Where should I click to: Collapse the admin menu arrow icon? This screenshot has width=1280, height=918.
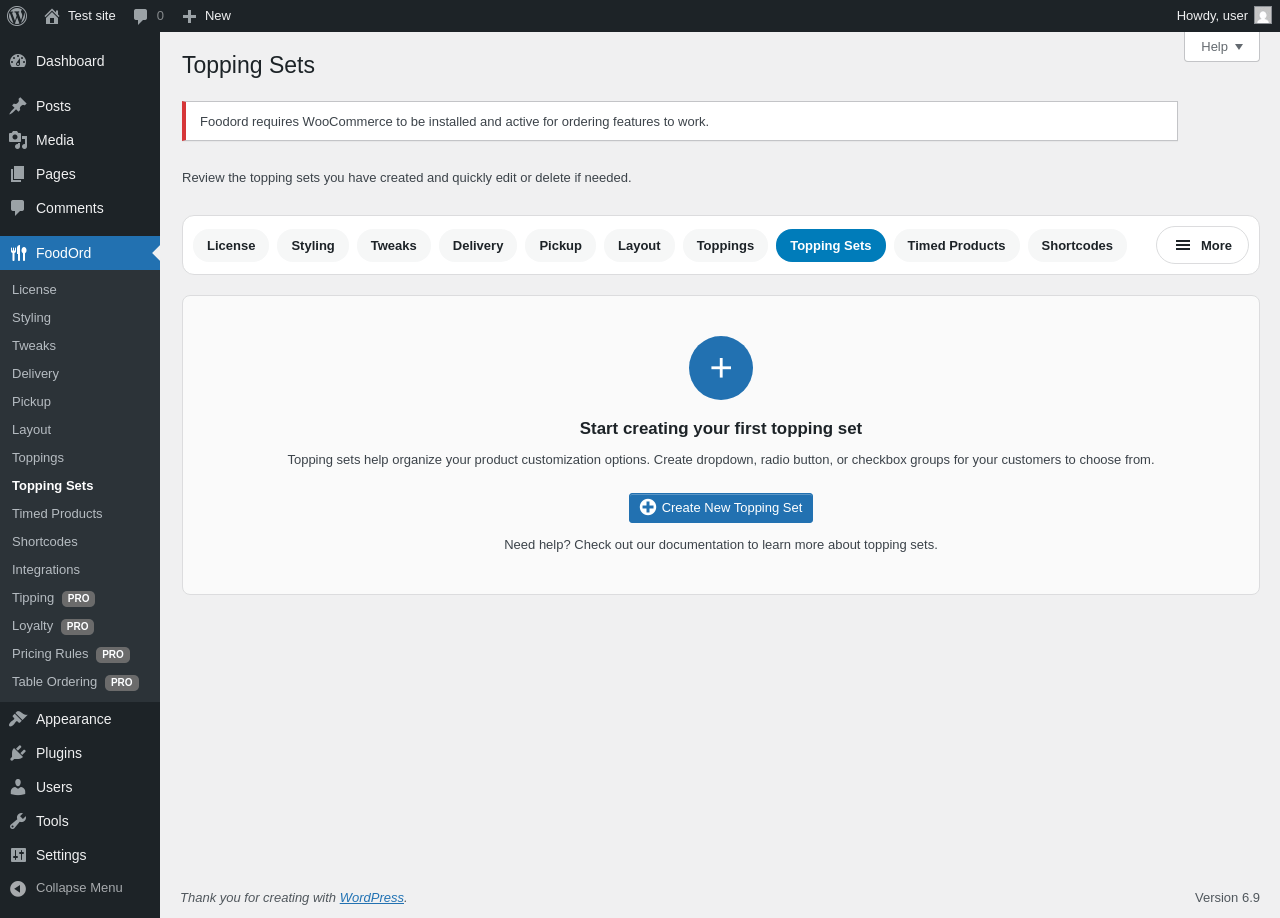pos(18,888)
